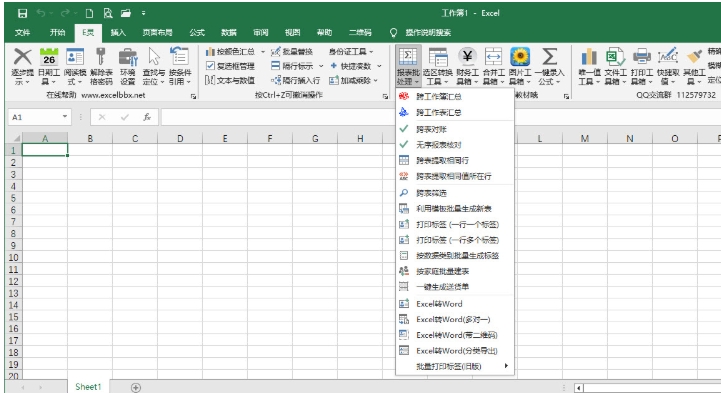Open the 财务工具箱 yen icon
The image size is (721, 393).
point(467,57)
